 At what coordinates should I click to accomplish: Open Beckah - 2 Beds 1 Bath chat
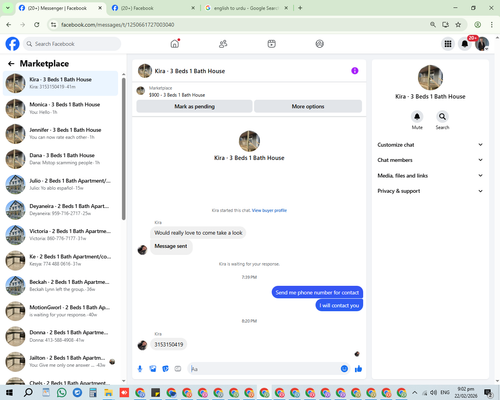[x=60, y=285]
